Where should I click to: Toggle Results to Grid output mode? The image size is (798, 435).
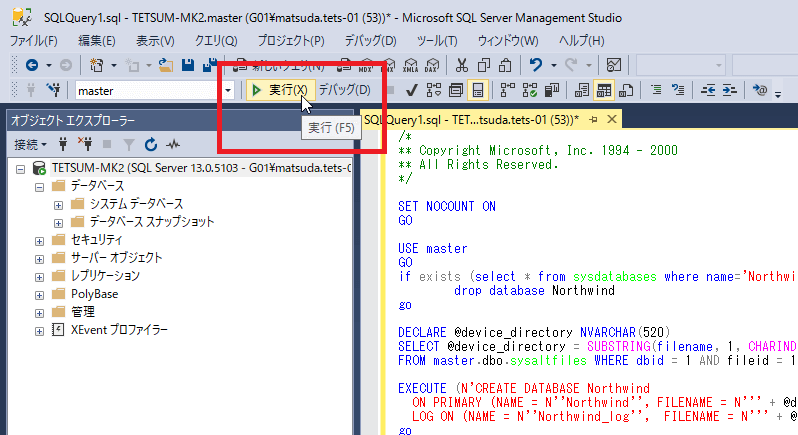604,90
